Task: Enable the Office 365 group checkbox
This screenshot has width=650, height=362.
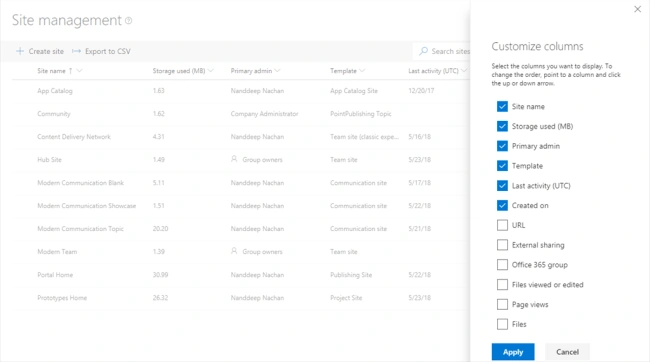Action: [x=502, y=265]
